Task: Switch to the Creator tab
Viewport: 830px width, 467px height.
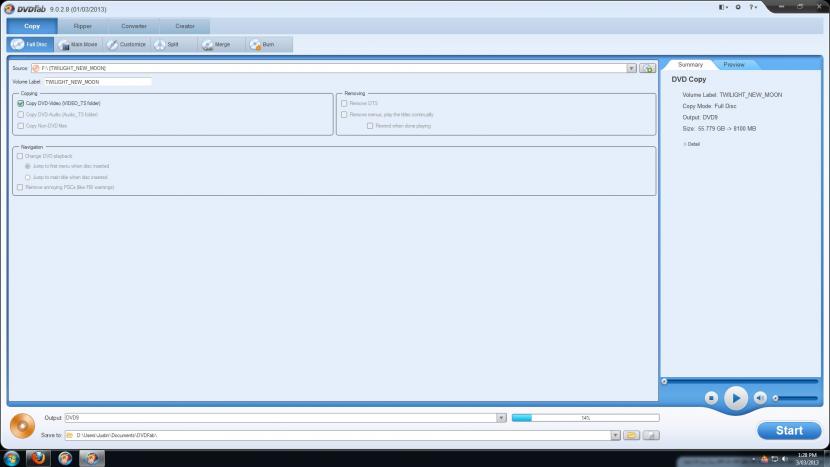Action: coord(185,26)
